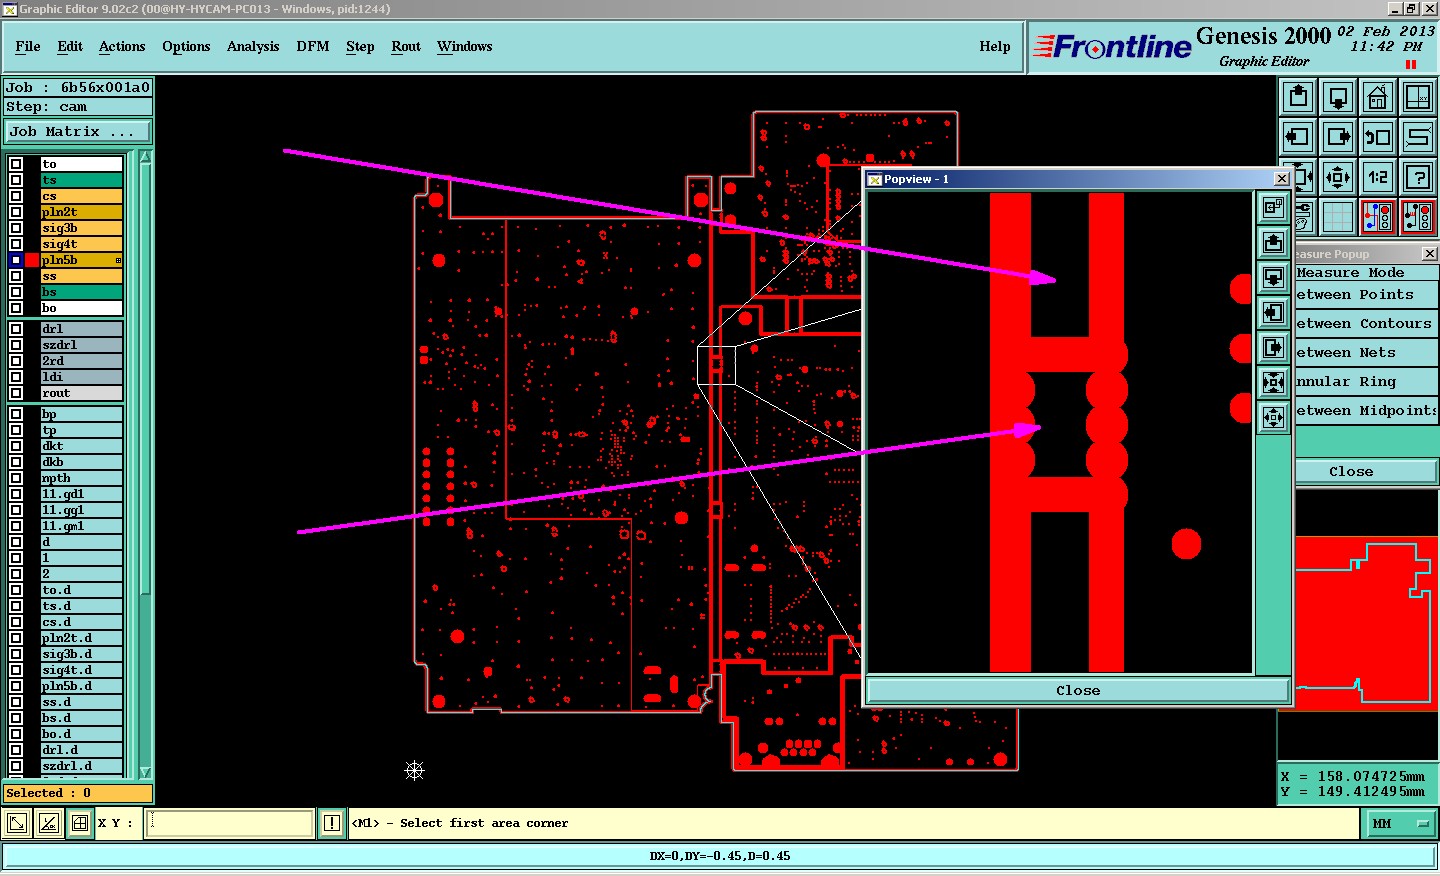The height and width of the screenshot is (876, 1440).
Task: Click the X Y coordinate input field
Action: 230,823
